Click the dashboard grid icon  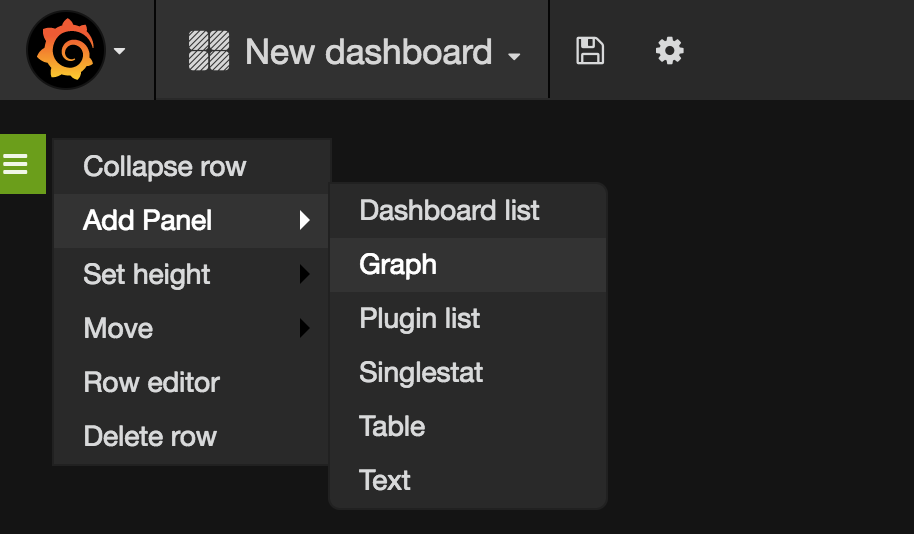click(x=209, y=51)
